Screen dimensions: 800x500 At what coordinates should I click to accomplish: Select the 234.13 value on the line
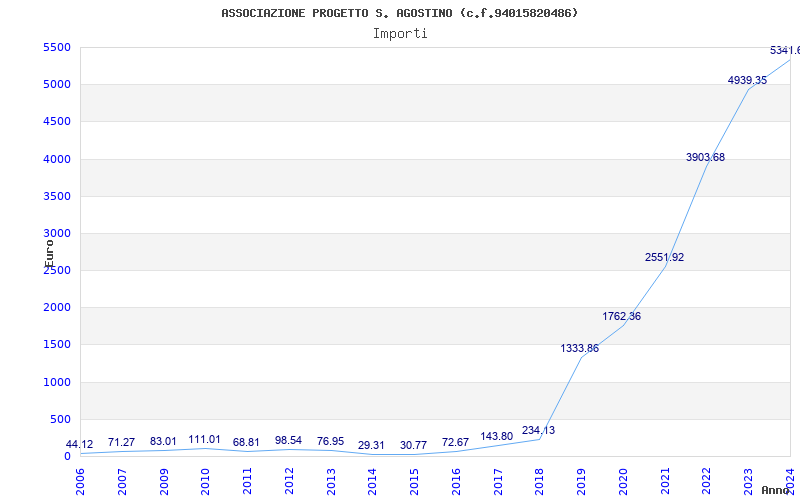coord(538,431)
